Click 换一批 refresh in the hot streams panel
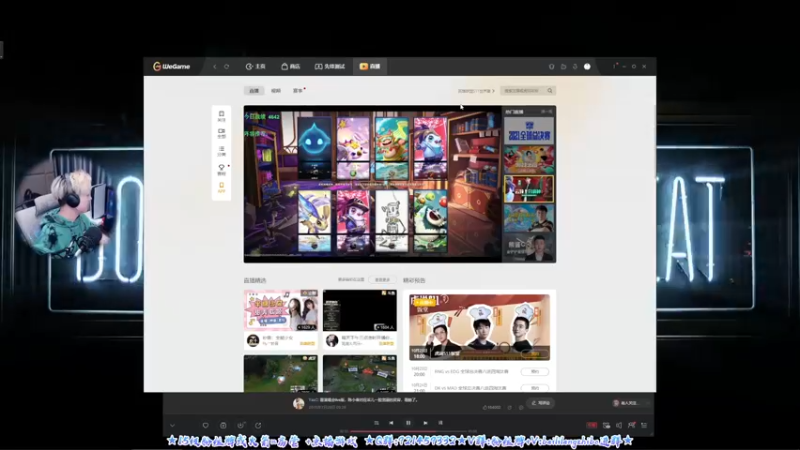The height and width of the screenshot is (450, 800). [x=546, y=111]
